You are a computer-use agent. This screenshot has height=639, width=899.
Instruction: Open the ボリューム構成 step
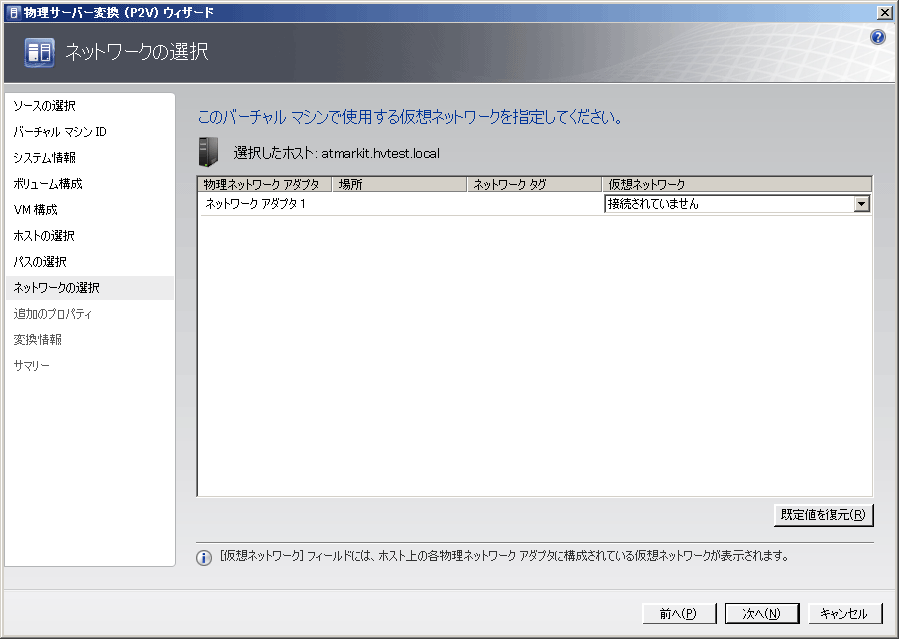point(48,184)
